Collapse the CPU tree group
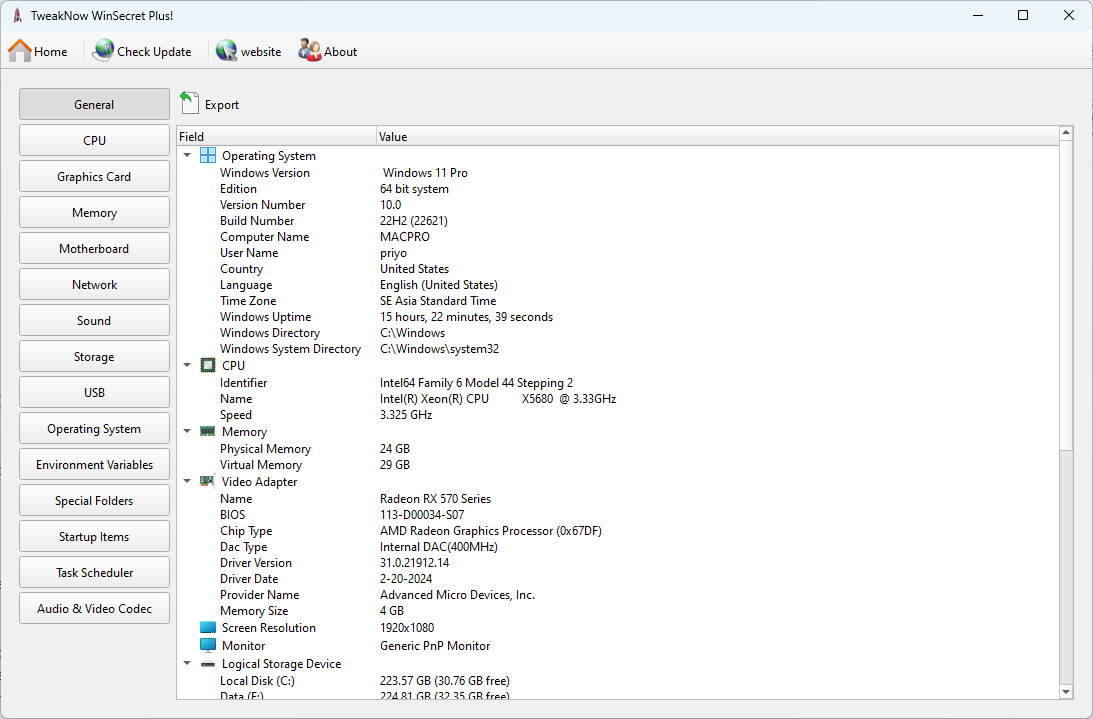Image resolution: width=1093 pixels, height=719 pixels. (x=187, y=365)
